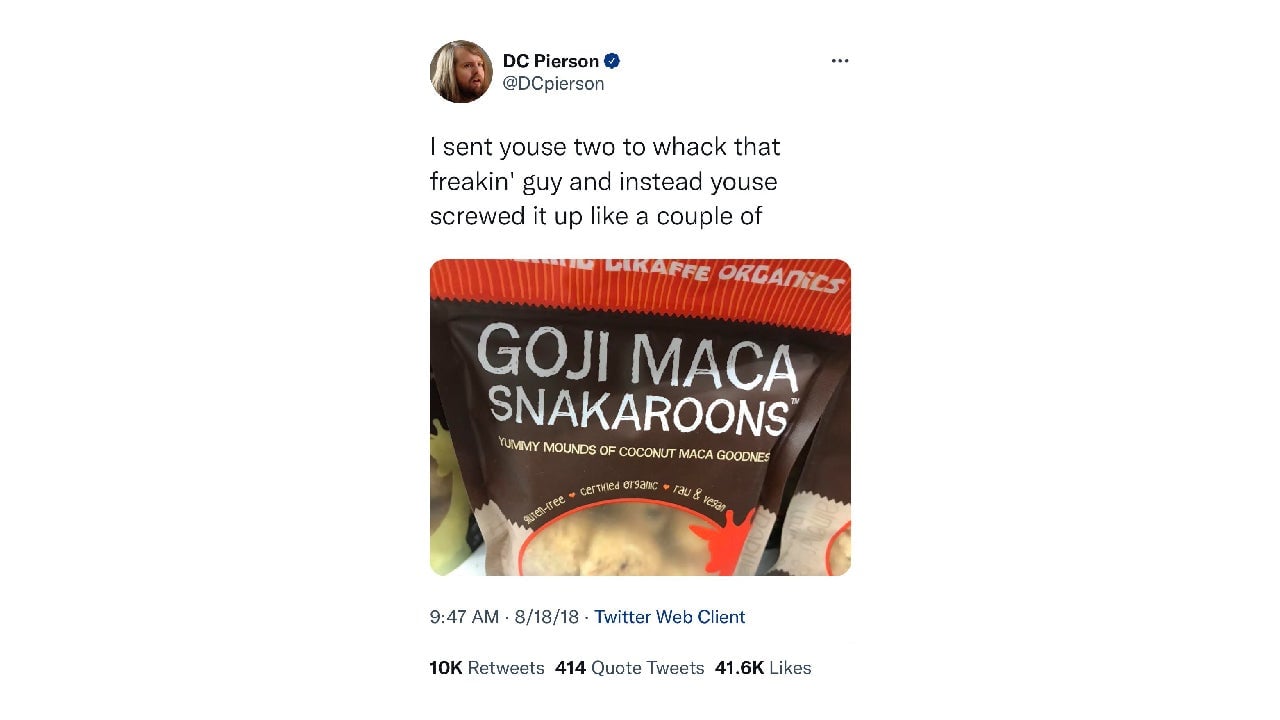
Task: Click the 8/18/18 date
Action: coord(547,617)
